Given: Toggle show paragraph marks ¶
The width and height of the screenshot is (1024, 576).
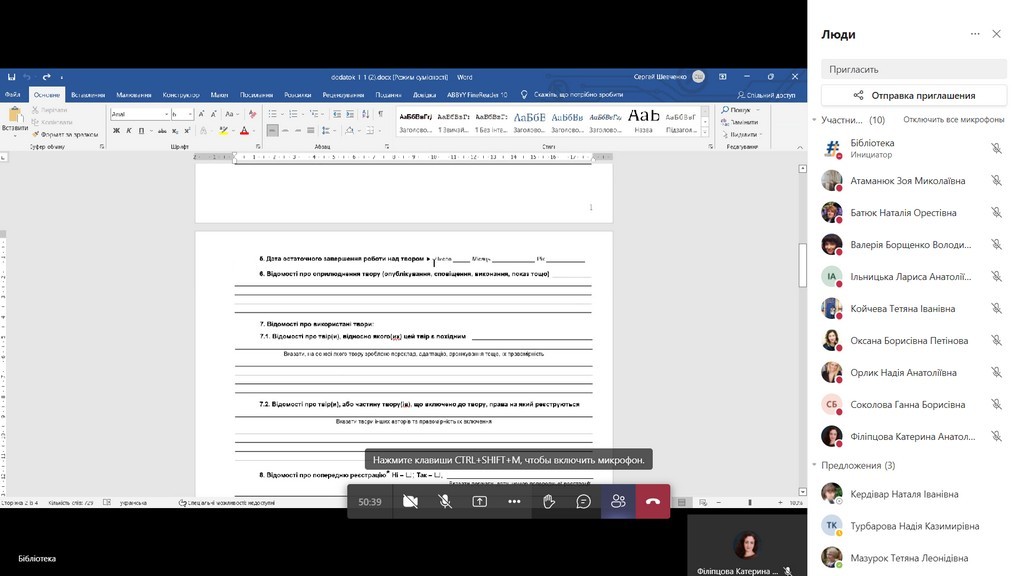Looking at the screenshot, I should 381,114.
